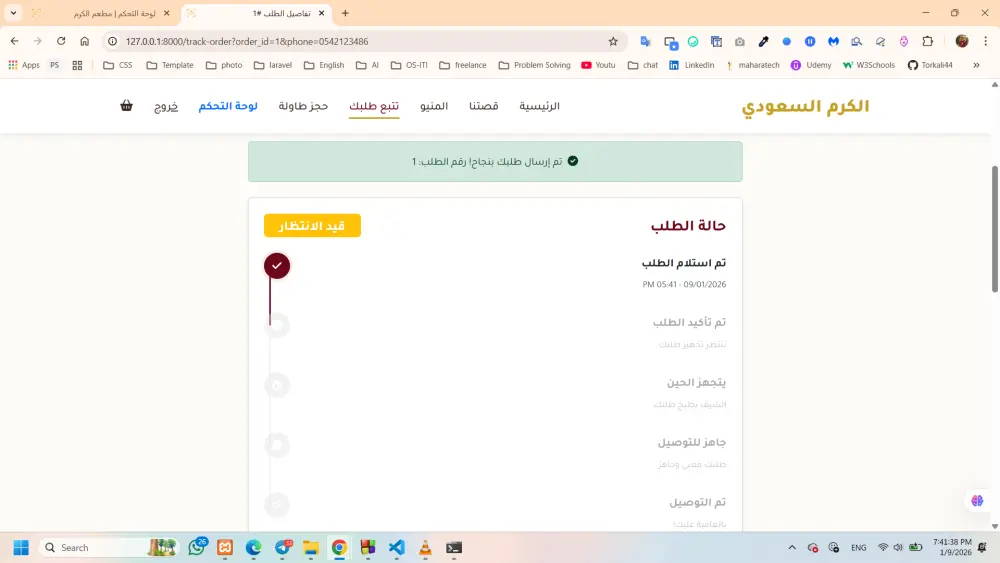This screenshot has width=1000, height=563.
Task: Close the تفاصيل الطلب tab
Action: click(321, 13)
